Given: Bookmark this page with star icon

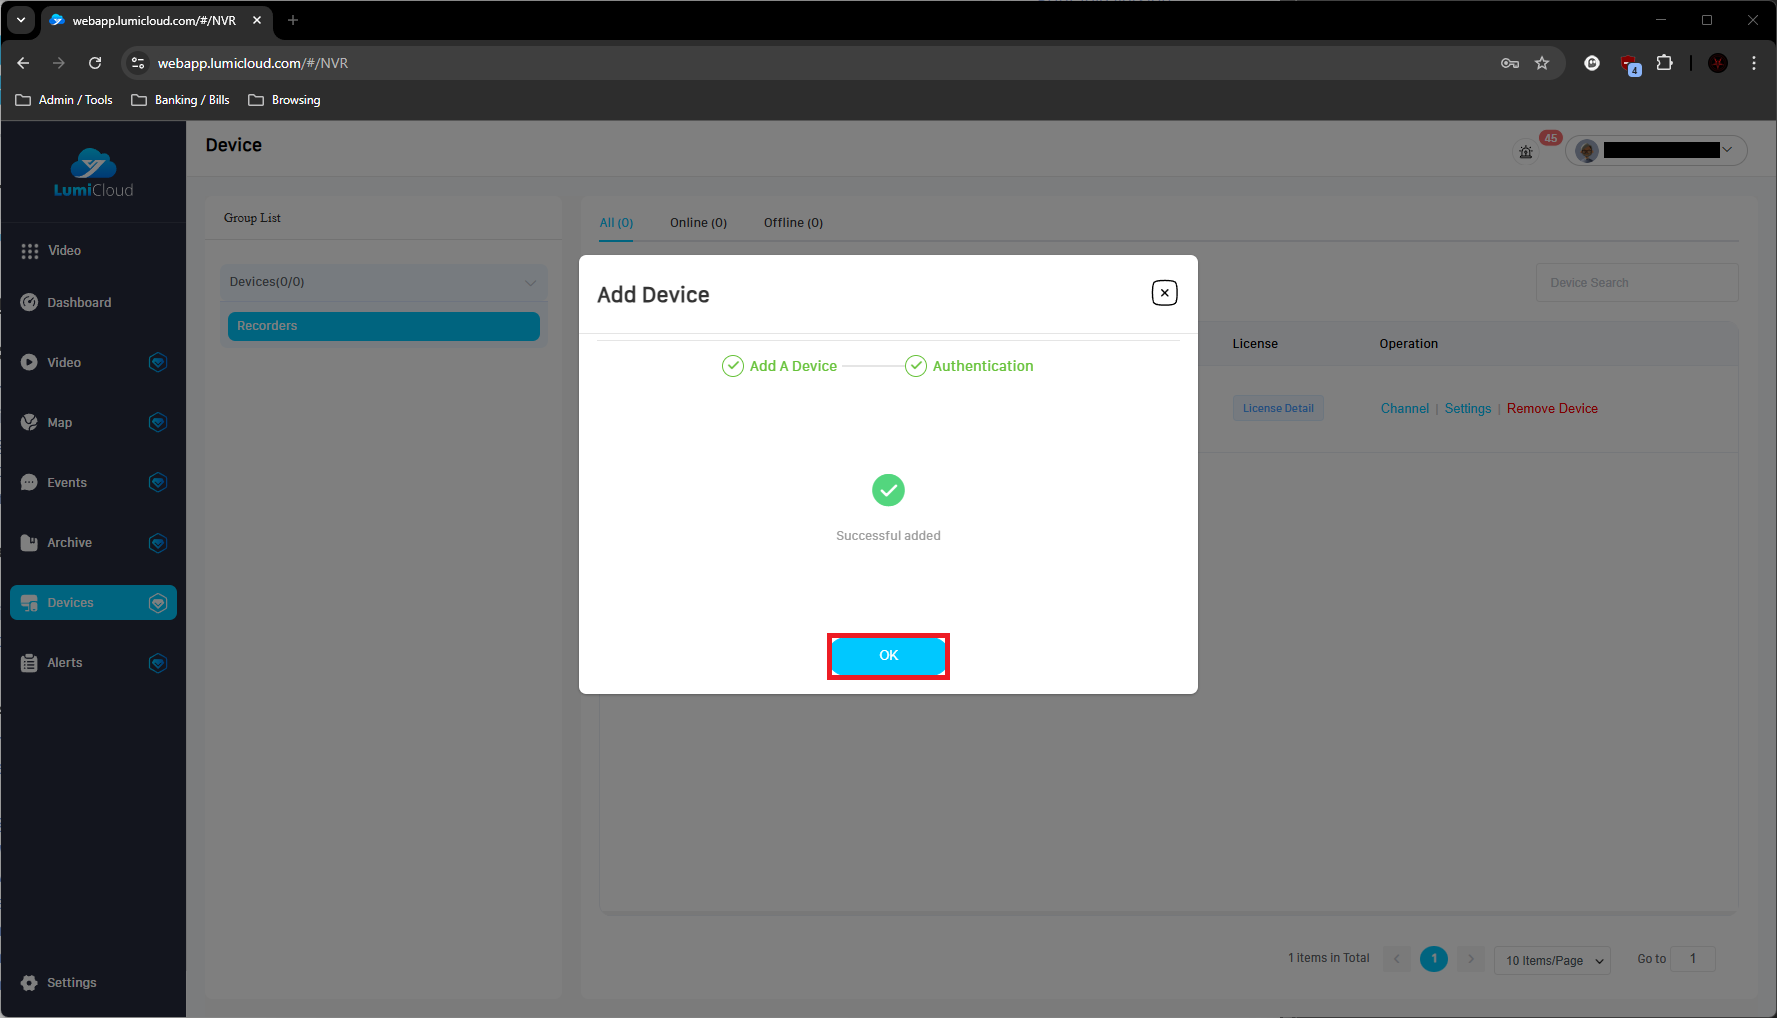Looking at the screenshot, I should (1542, 63).
